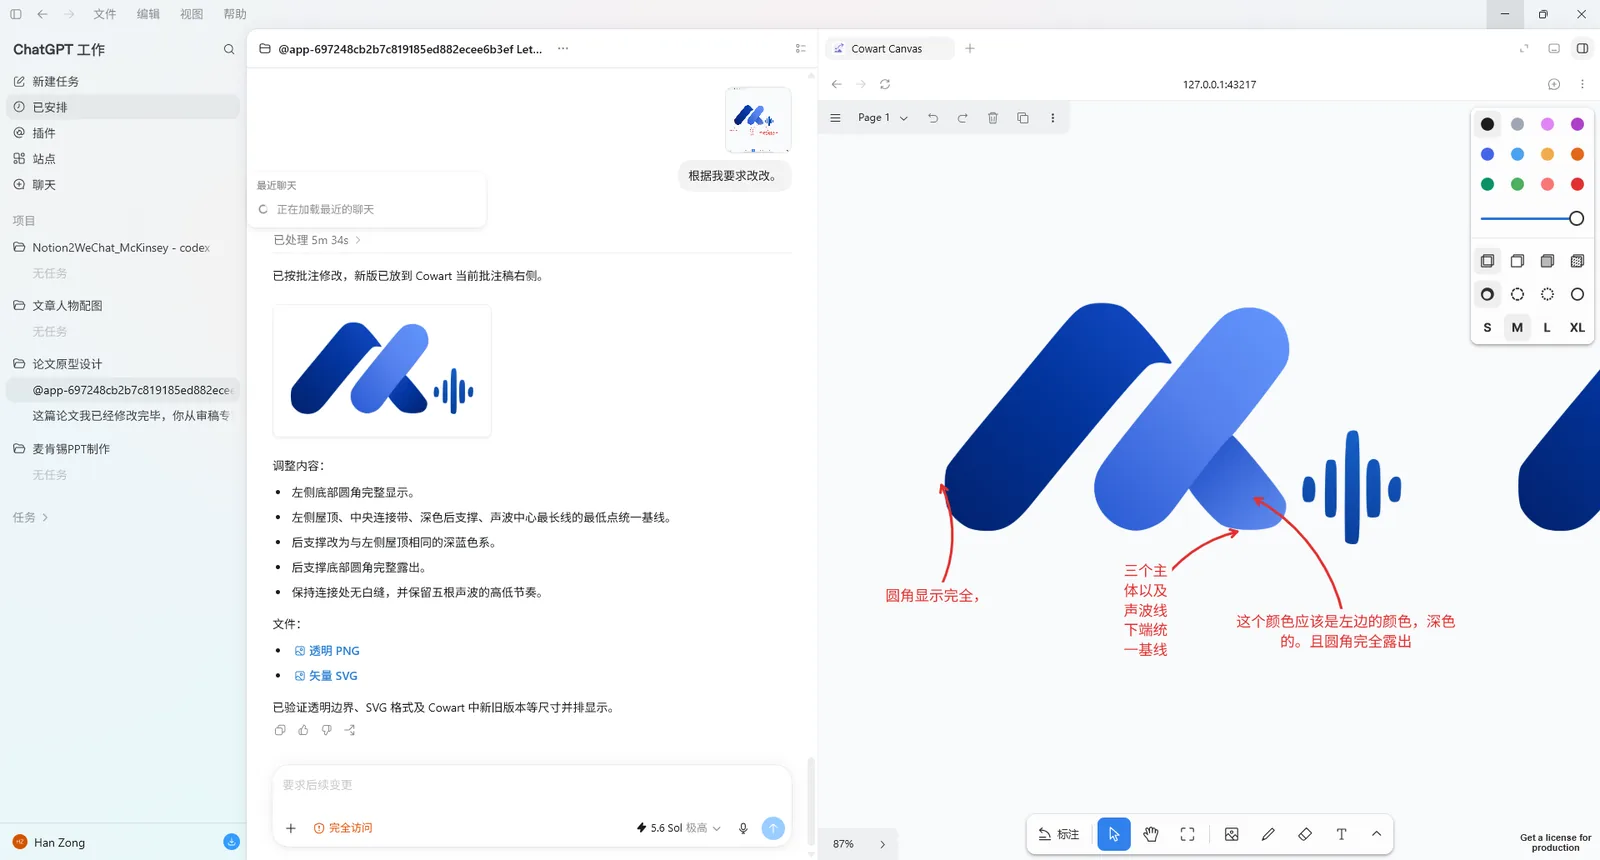Focus the 要求后续变更 input field
The height and width of the screenshot is (860, 1600).
click(x=532, y=786)
